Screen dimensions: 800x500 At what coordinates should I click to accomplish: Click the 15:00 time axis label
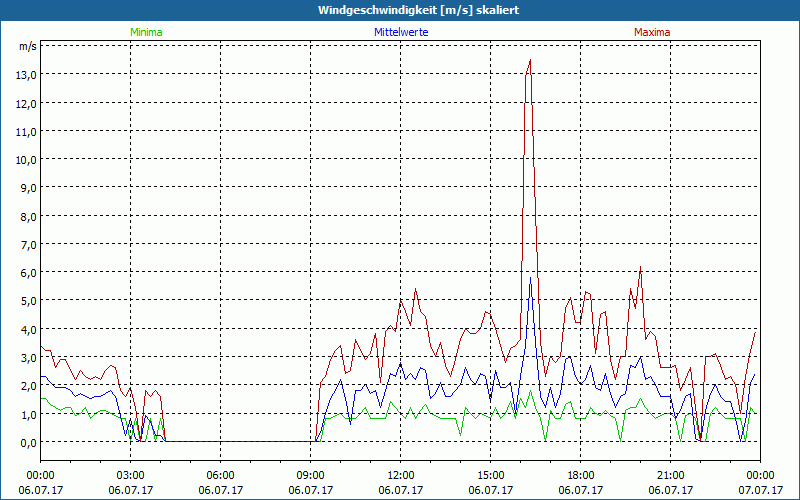tap(490, 475)
